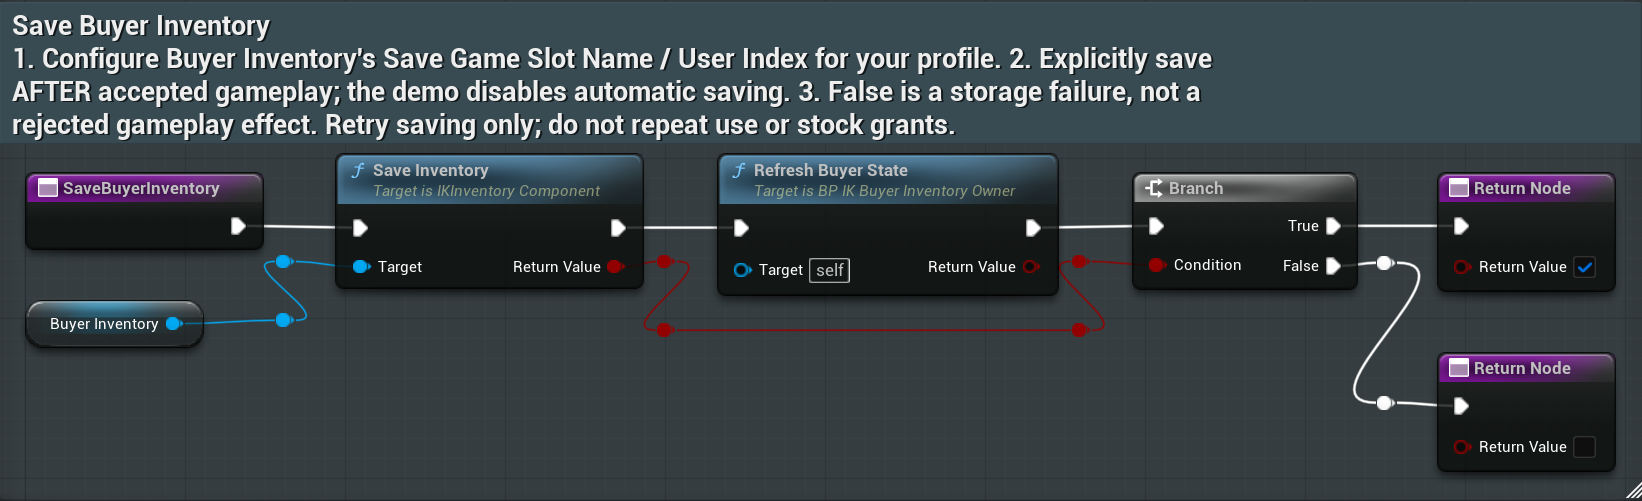Click the SaveBuyerInventory execution output pin

pos(238,226)
